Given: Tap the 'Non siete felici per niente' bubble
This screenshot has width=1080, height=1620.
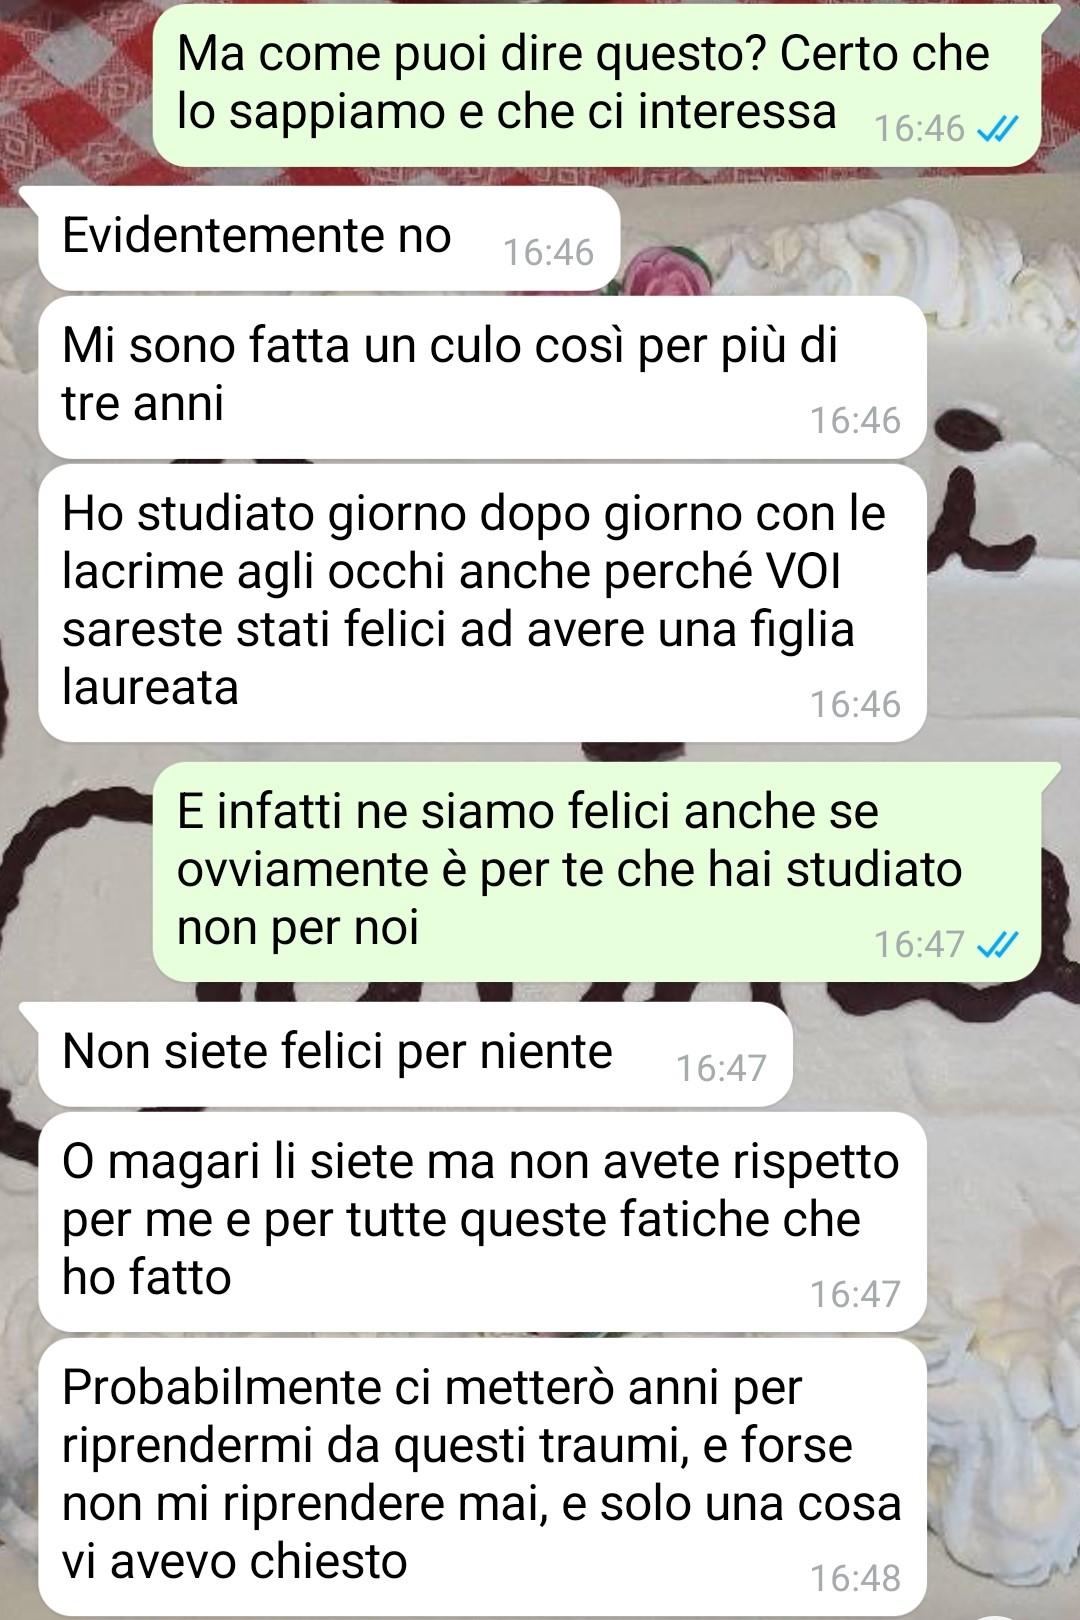Looking at the screenshot, I should 415,1054.
